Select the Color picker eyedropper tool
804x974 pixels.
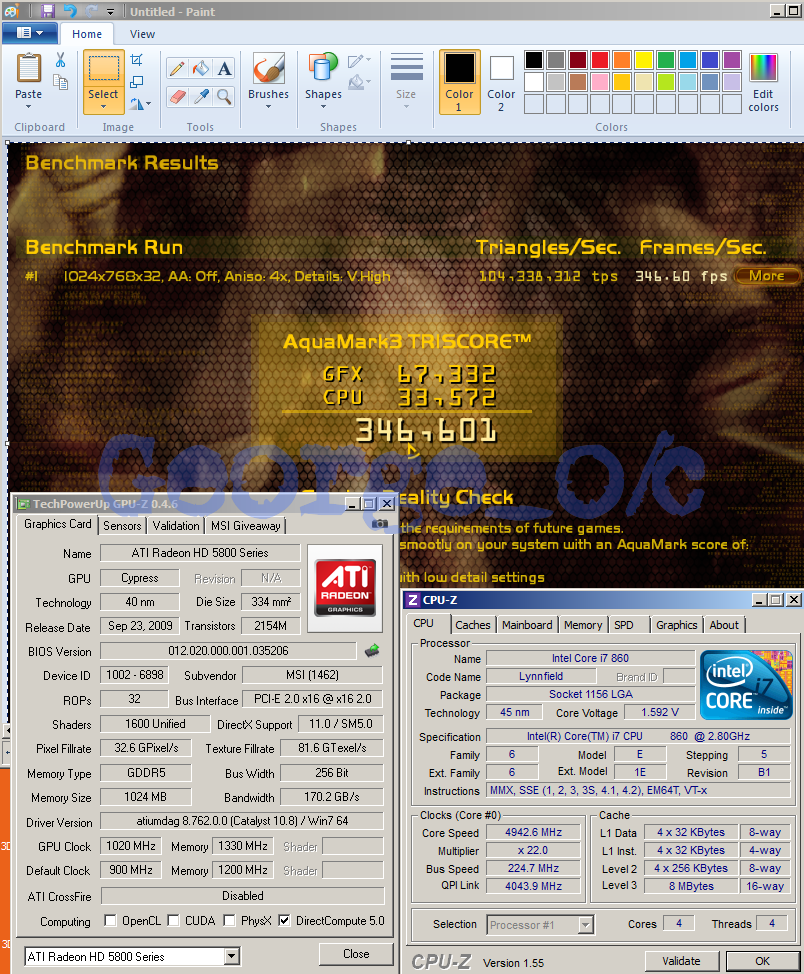point(201,96)
